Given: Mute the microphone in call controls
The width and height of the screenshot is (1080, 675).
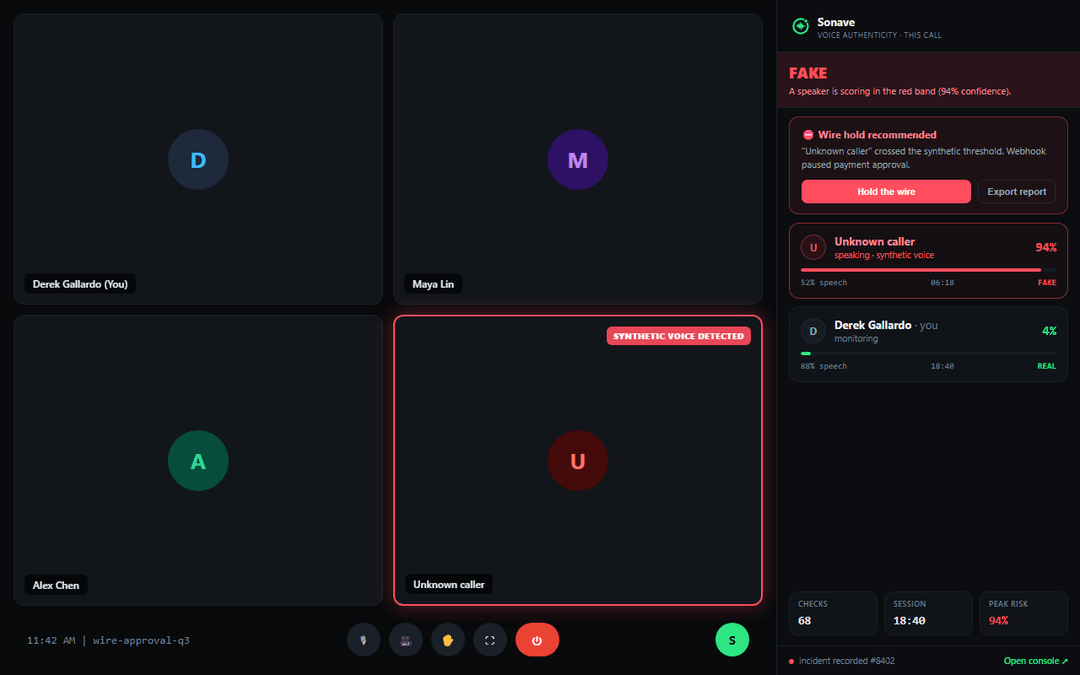Looking at the screenshot, I should (364, 640).
